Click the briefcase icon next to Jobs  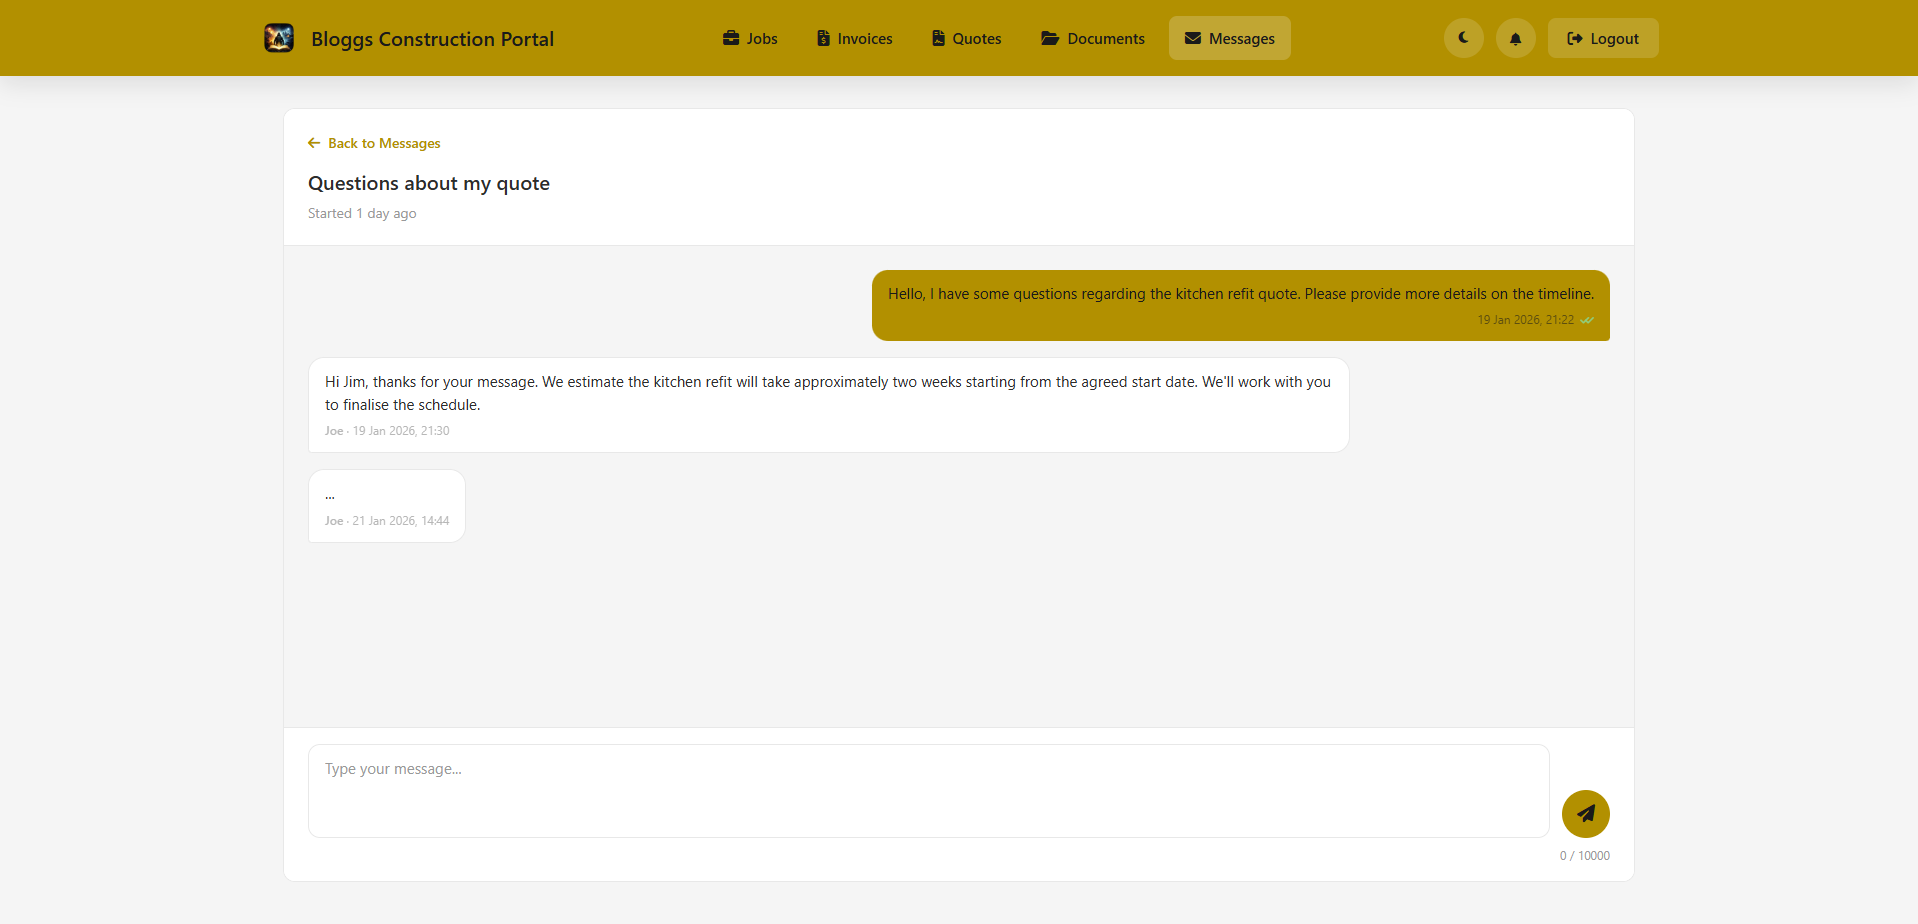tap(729, 38)
